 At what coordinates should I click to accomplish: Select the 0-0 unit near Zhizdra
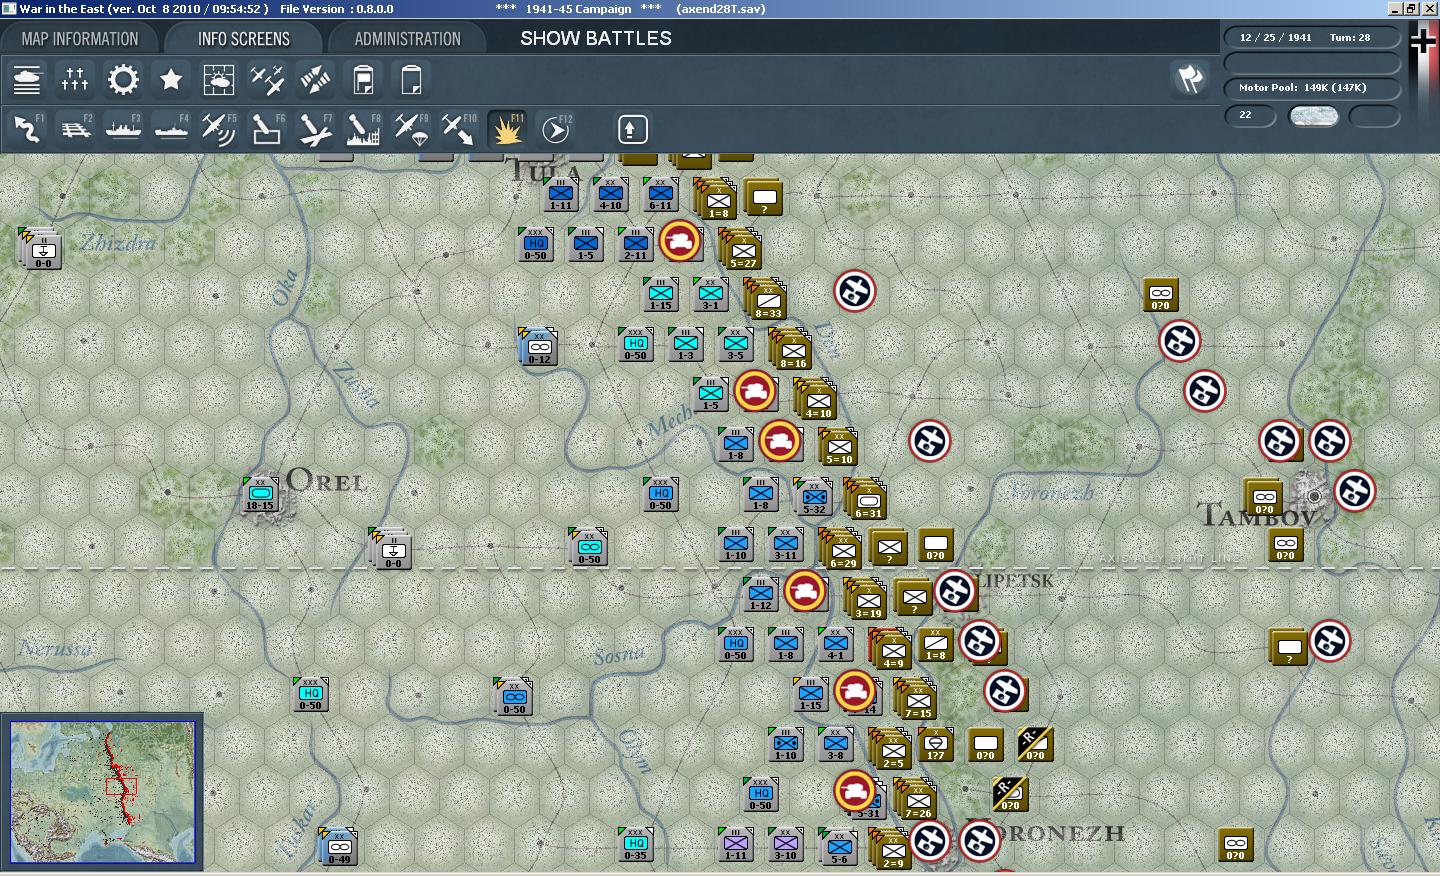point(43,250)
